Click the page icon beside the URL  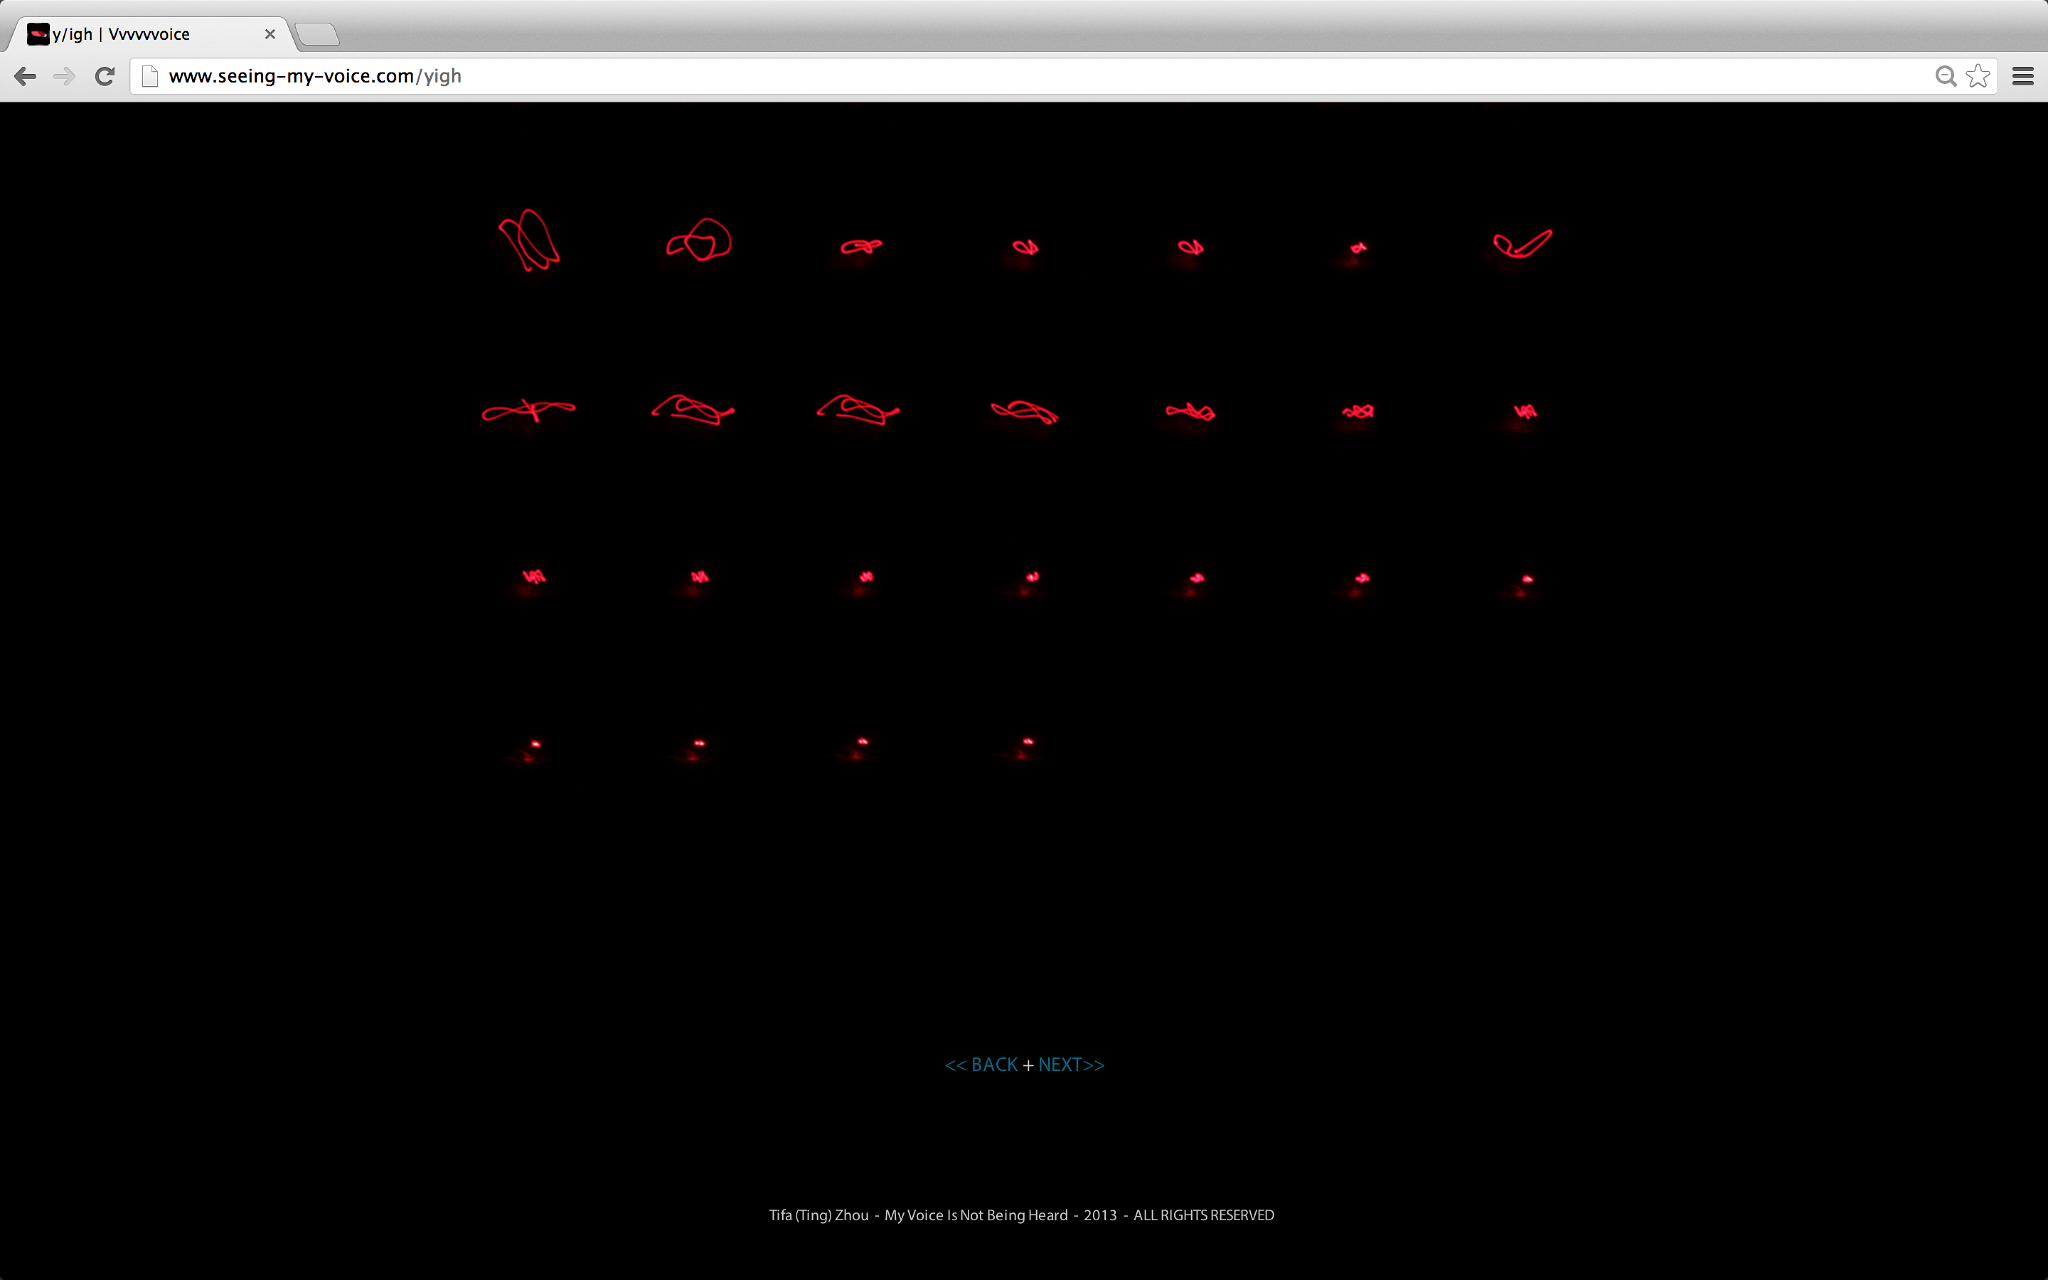point(150,76)
